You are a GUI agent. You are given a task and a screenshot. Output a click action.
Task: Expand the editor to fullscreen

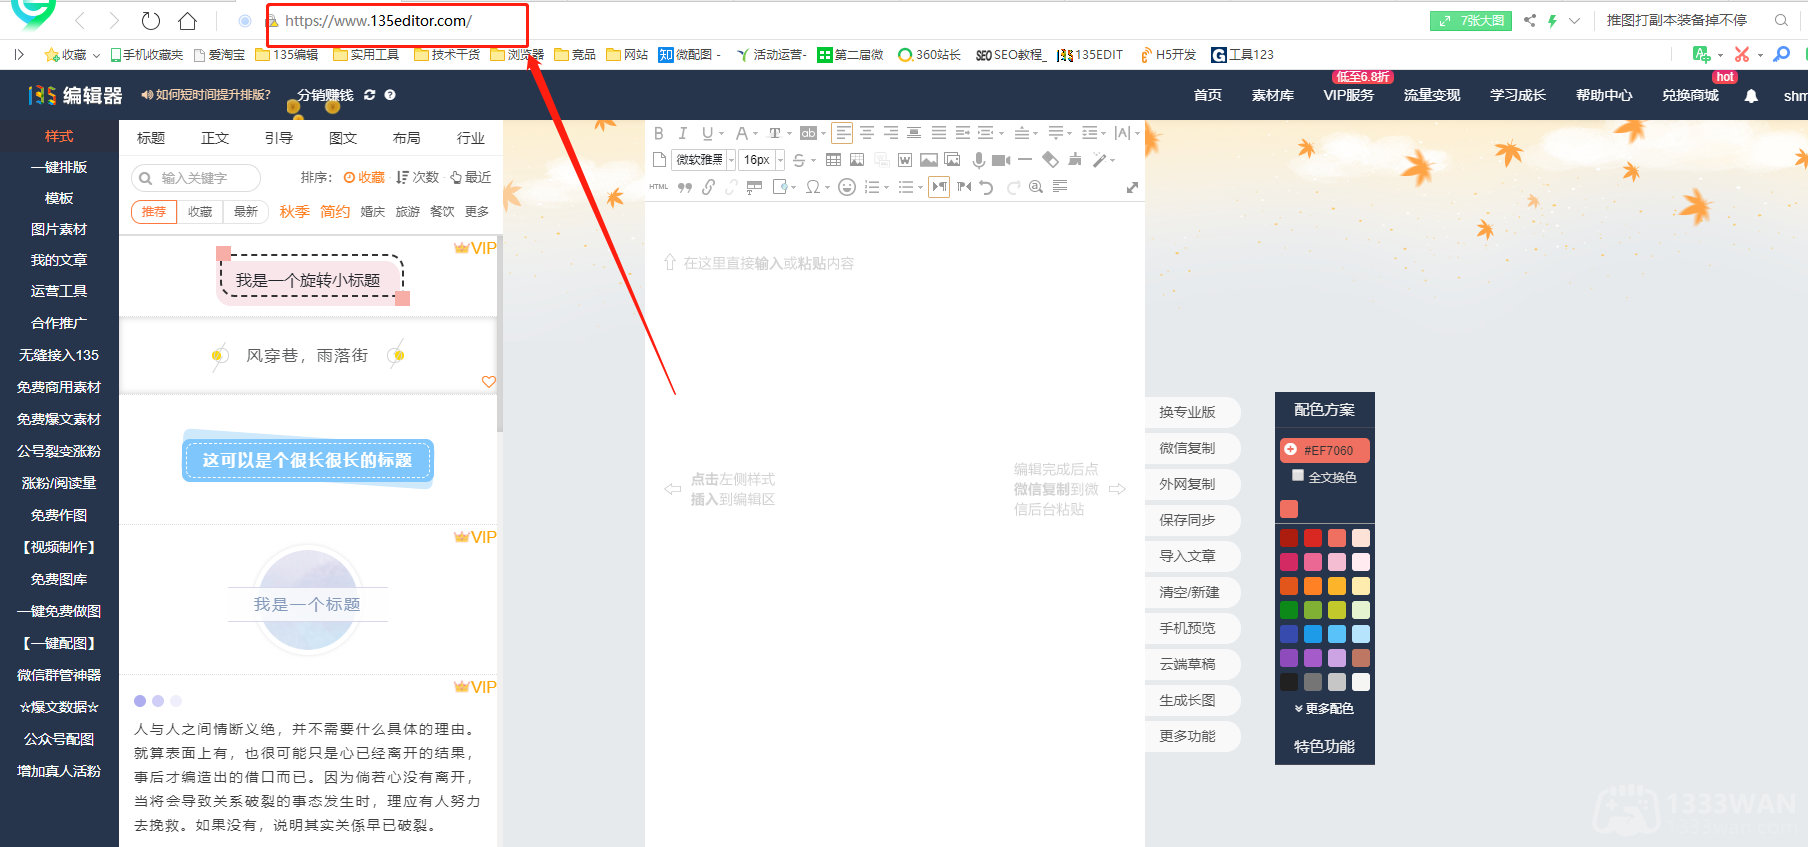pos(1132,187)
